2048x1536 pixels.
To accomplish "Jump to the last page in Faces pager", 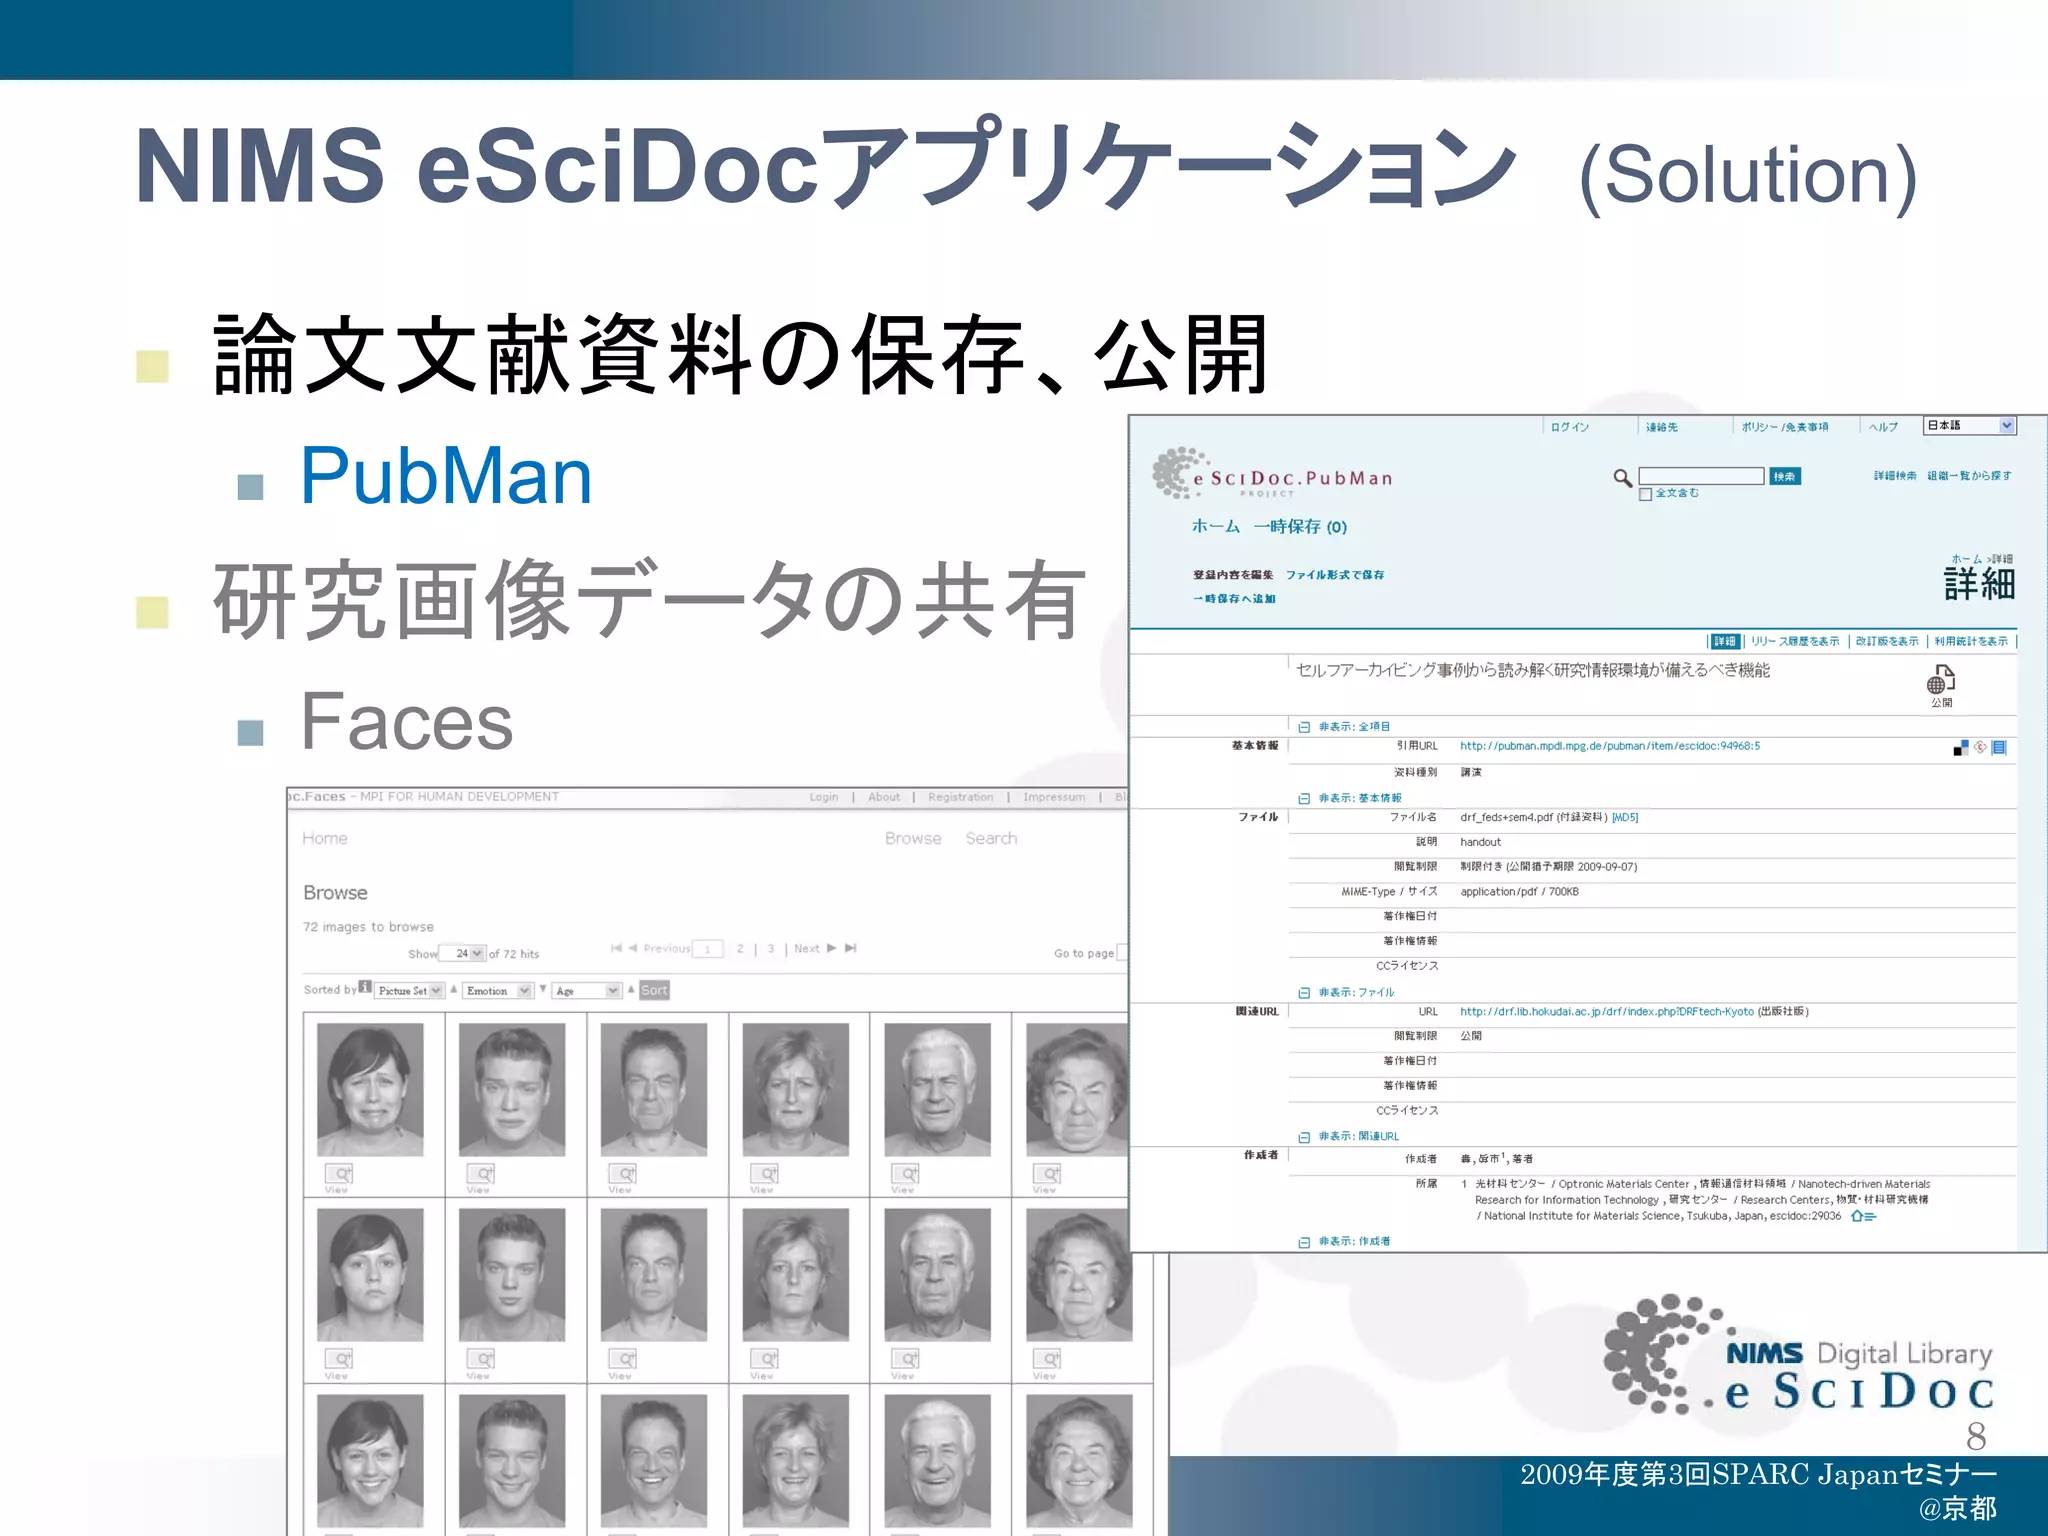I will coord(851,948).
